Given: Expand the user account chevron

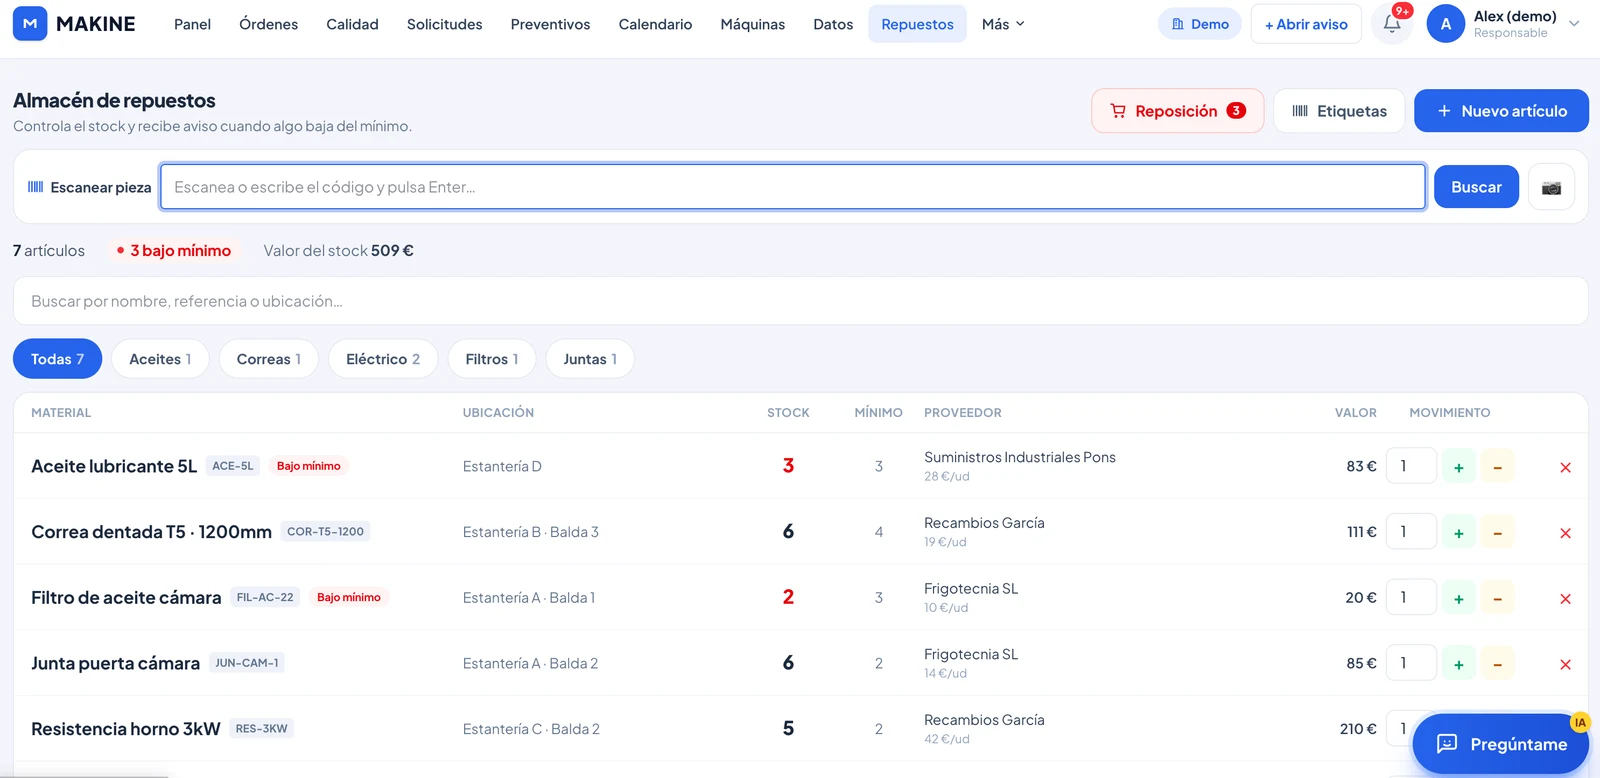Looking at the screenshot, I should pos(1574,24).
